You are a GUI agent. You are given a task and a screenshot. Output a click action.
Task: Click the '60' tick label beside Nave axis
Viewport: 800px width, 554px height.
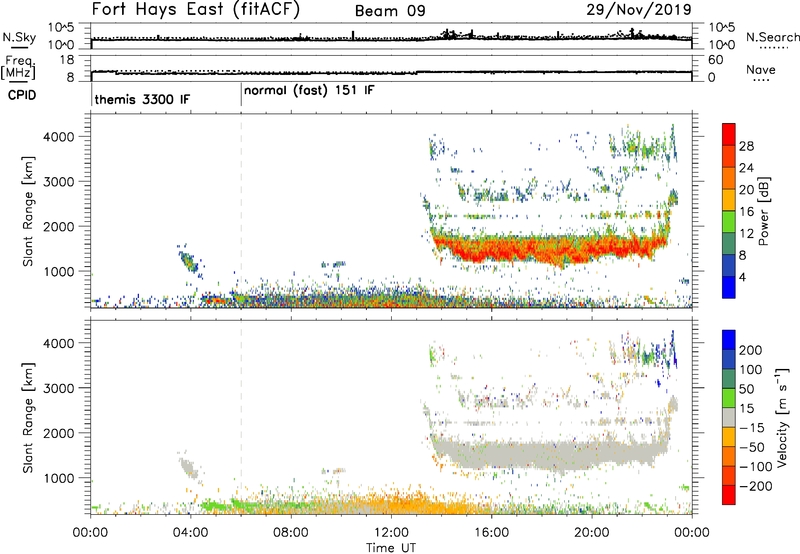coord(715,60)
